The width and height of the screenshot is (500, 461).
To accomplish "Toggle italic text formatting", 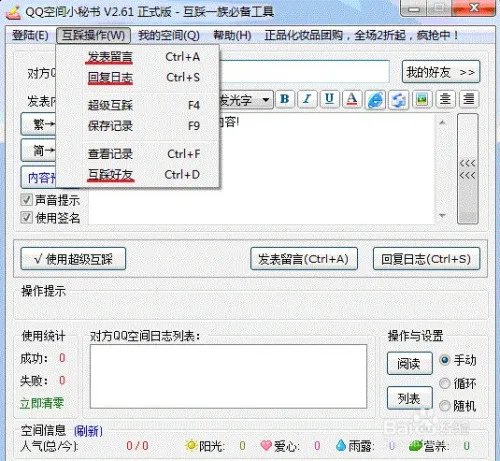I will tap(307, 99).
